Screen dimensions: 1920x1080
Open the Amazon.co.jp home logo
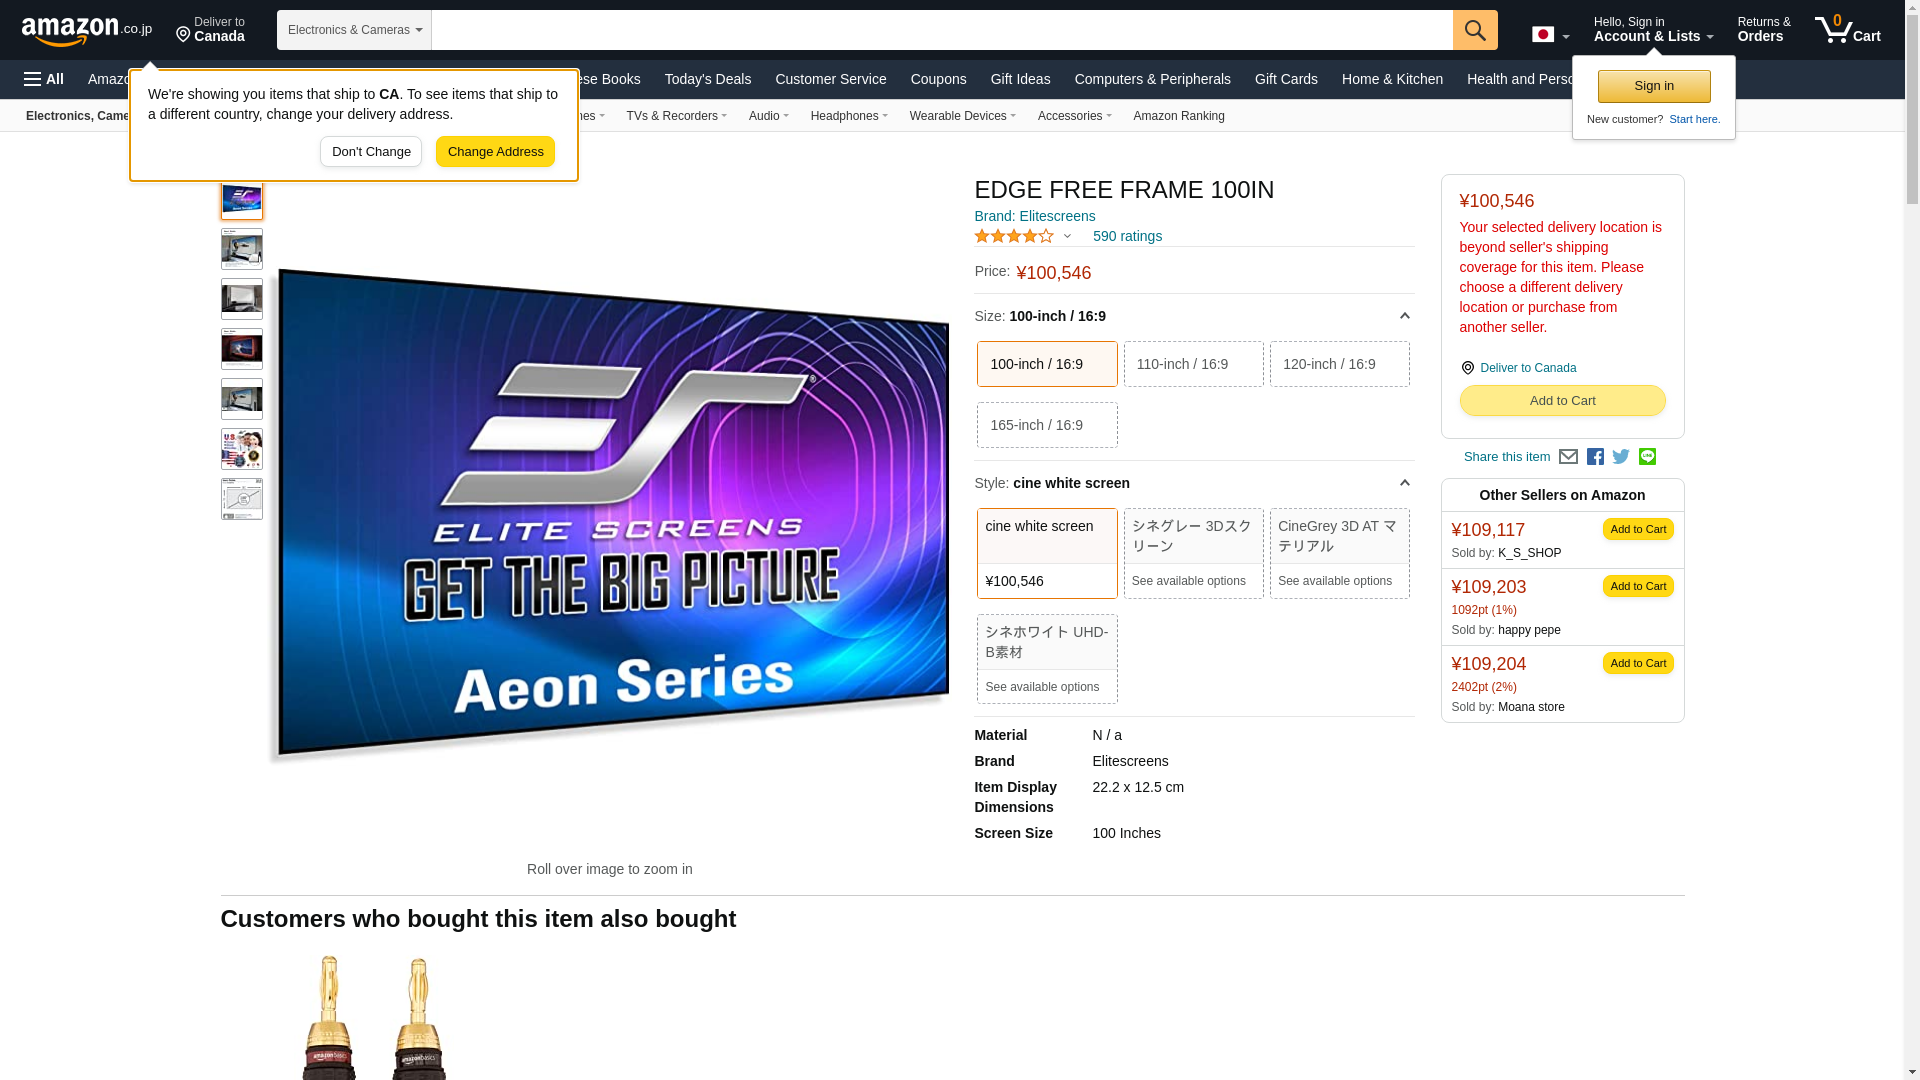click(x=87, y=31)
